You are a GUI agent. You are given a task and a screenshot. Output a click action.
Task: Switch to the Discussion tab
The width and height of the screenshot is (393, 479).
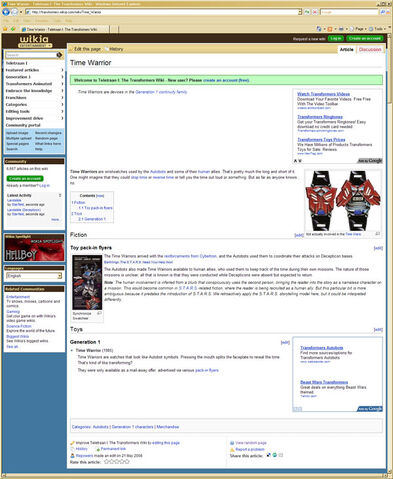[x=370, y=49]
